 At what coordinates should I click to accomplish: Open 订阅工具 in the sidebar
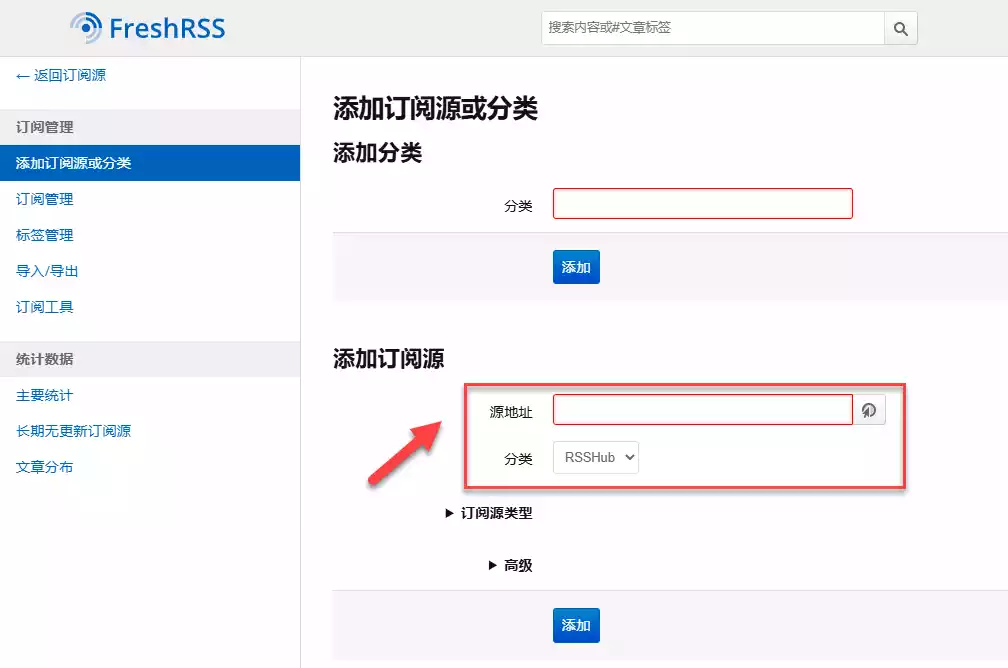click(43, 306)
